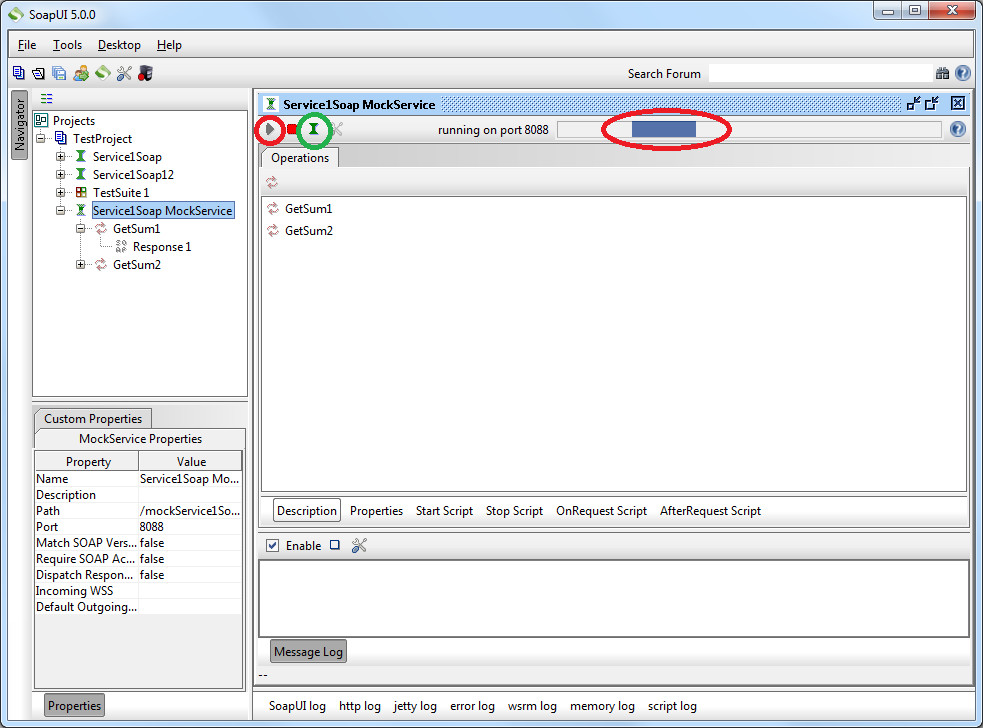Open main toolbar help icon next to search

tap(962, 73)
